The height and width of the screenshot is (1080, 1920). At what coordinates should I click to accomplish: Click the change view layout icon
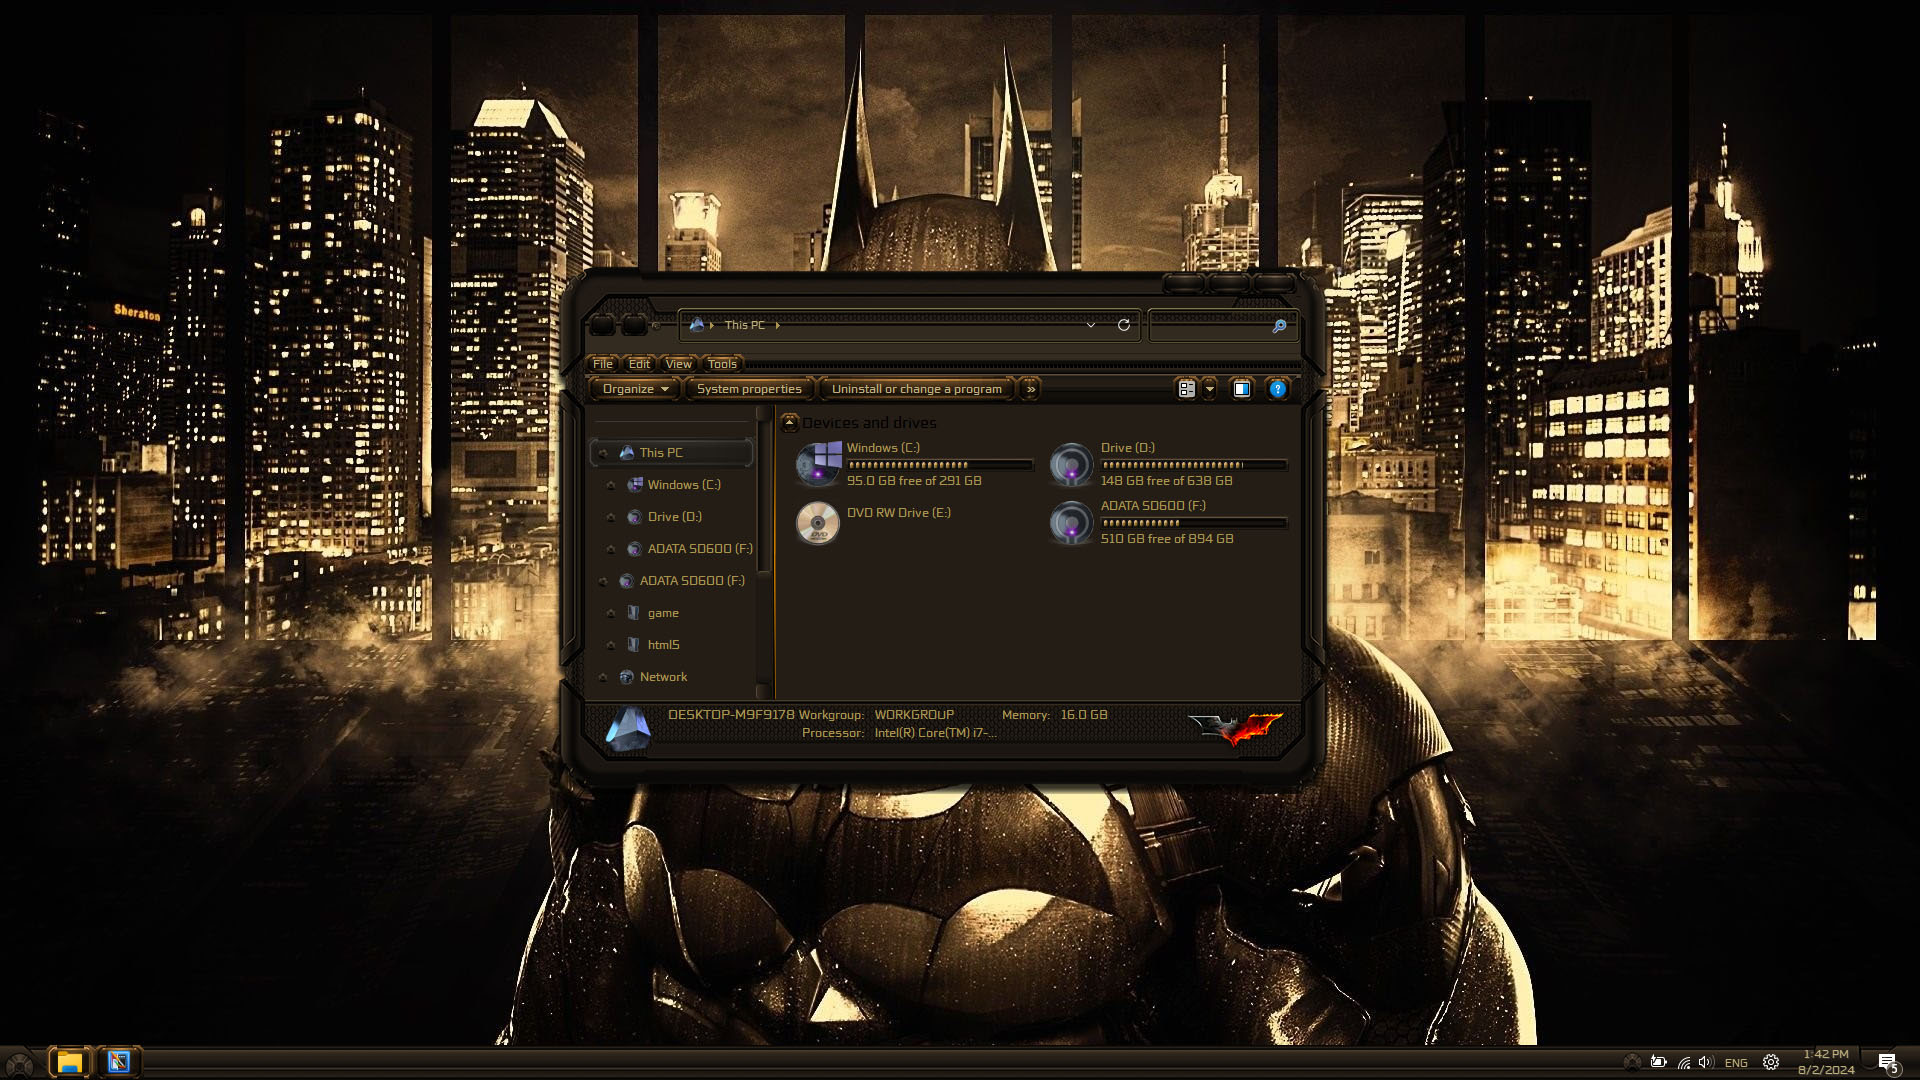[x=1187, y=389]
